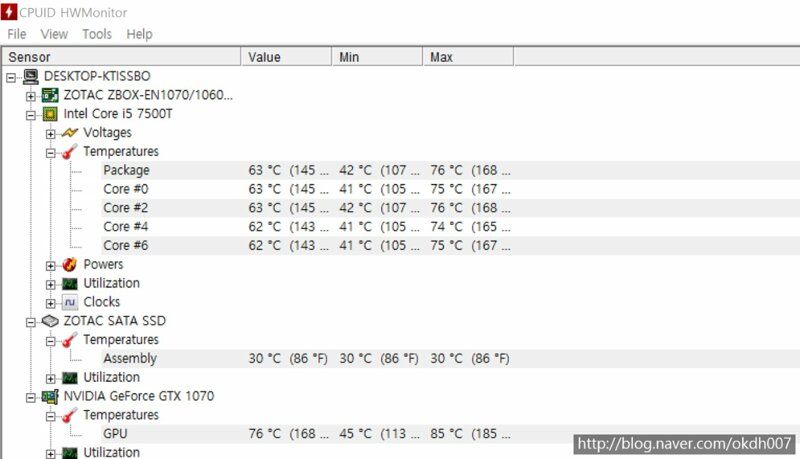Open the View menu
Viewport: 800px width, 459px height.
click(54, 34)
